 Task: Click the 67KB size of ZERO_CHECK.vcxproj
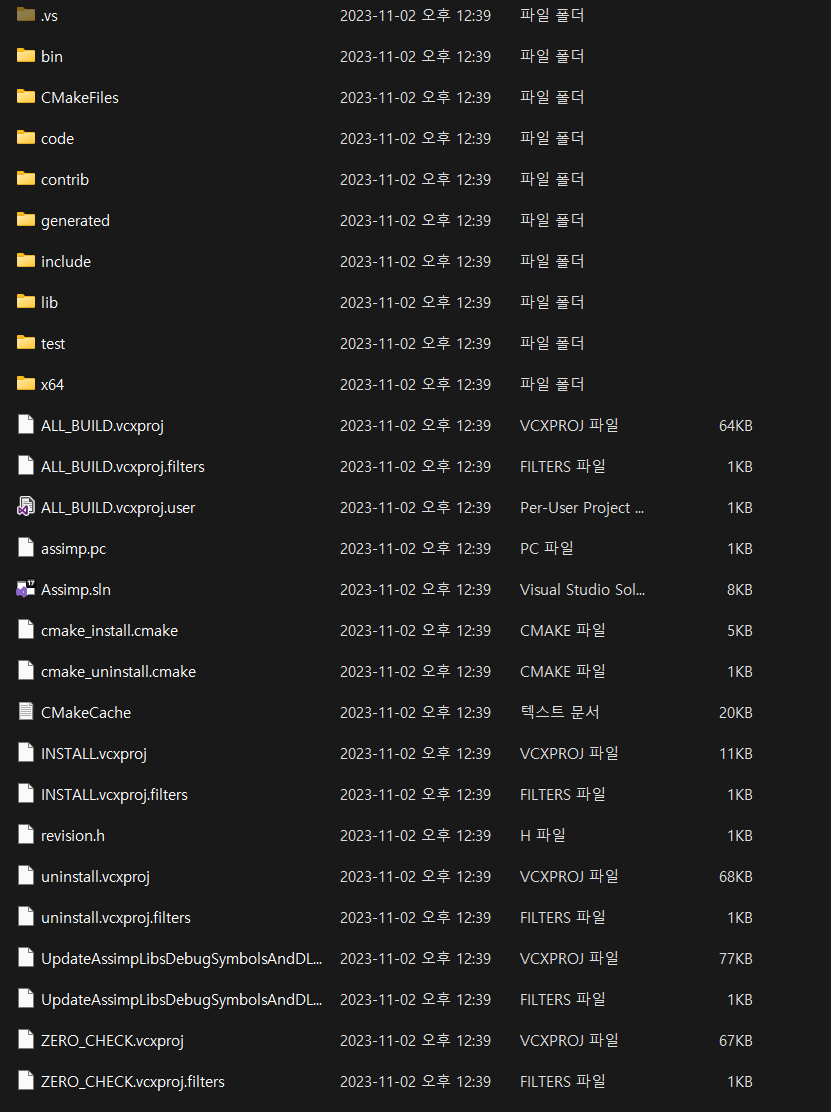pos(735,1041)
